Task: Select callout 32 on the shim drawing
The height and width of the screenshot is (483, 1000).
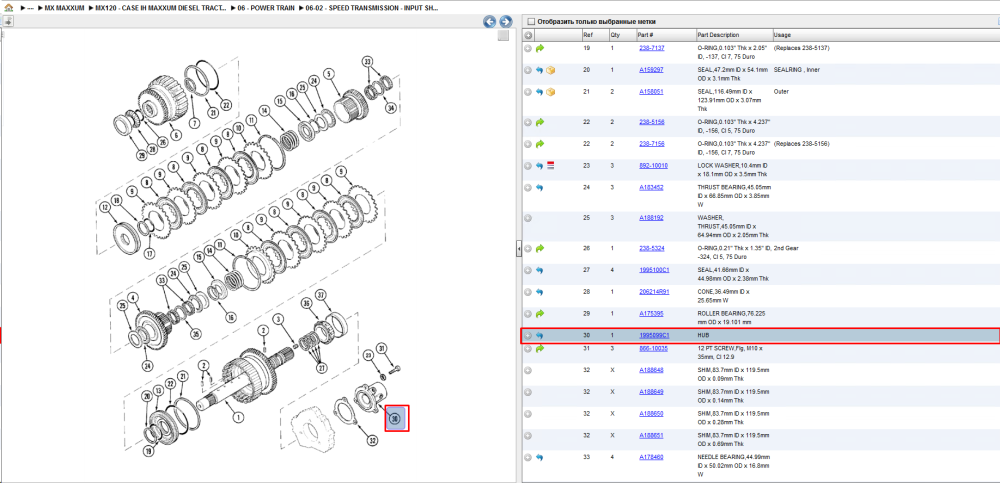Action: coord(372,440)
